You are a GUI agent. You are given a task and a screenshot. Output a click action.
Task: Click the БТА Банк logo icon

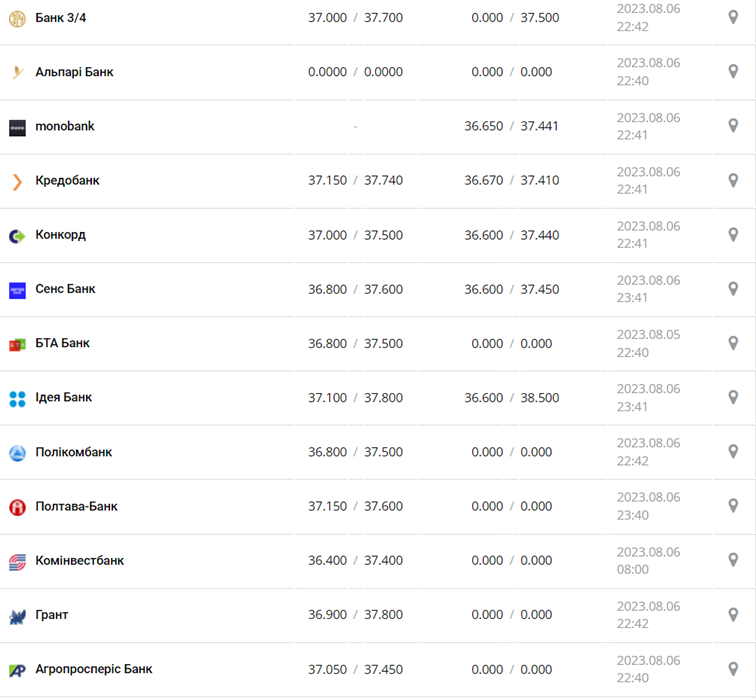coord(17,344)
